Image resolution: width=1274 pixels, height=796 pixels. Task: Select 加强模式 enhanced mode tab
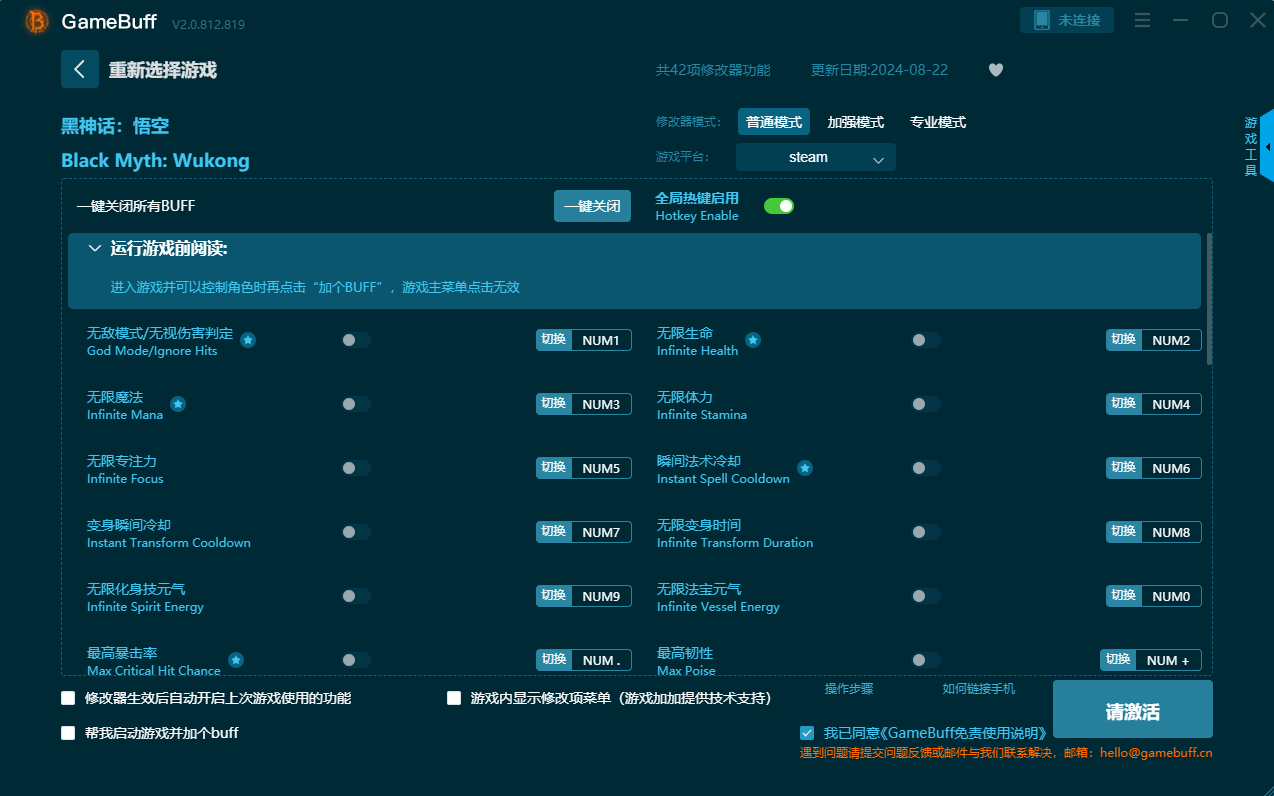point(856,122)
